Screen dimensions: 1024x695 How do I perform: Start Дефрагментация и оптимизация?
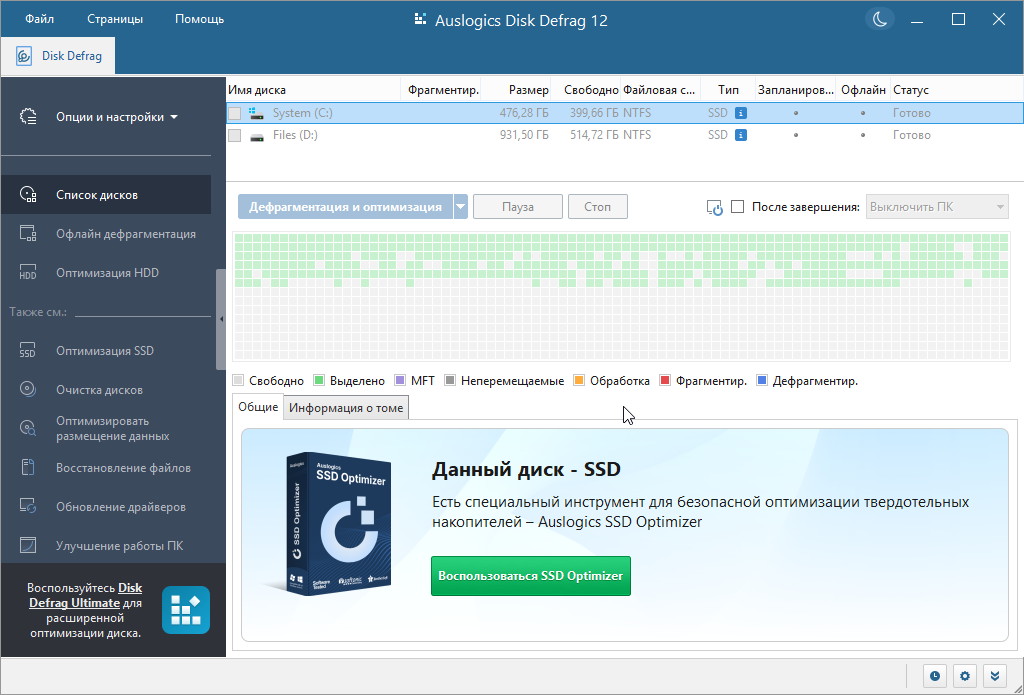pos(345,207)
